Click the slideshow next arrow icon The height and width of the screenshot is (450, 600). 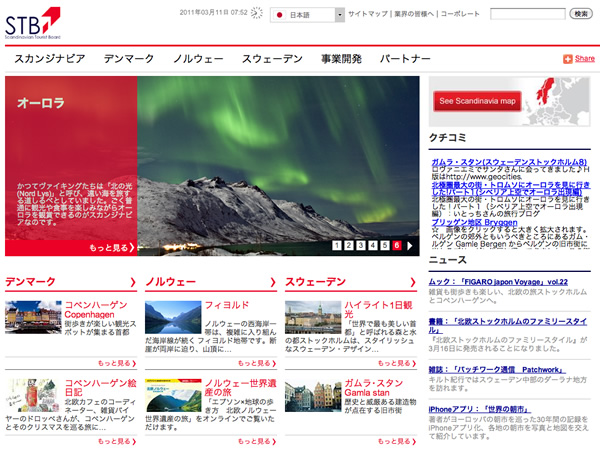click(411, 245)
